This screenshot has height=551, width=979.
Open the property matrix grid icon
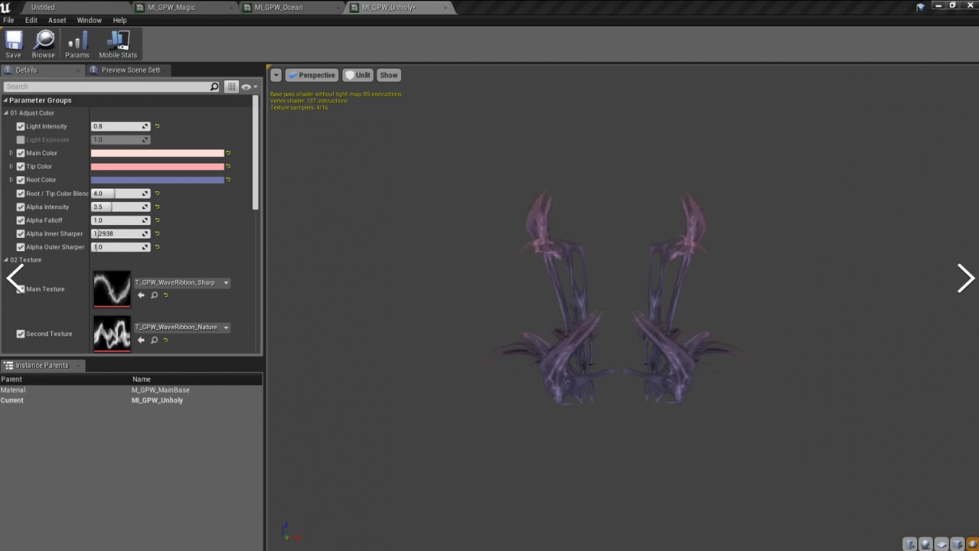click(232, 87)
